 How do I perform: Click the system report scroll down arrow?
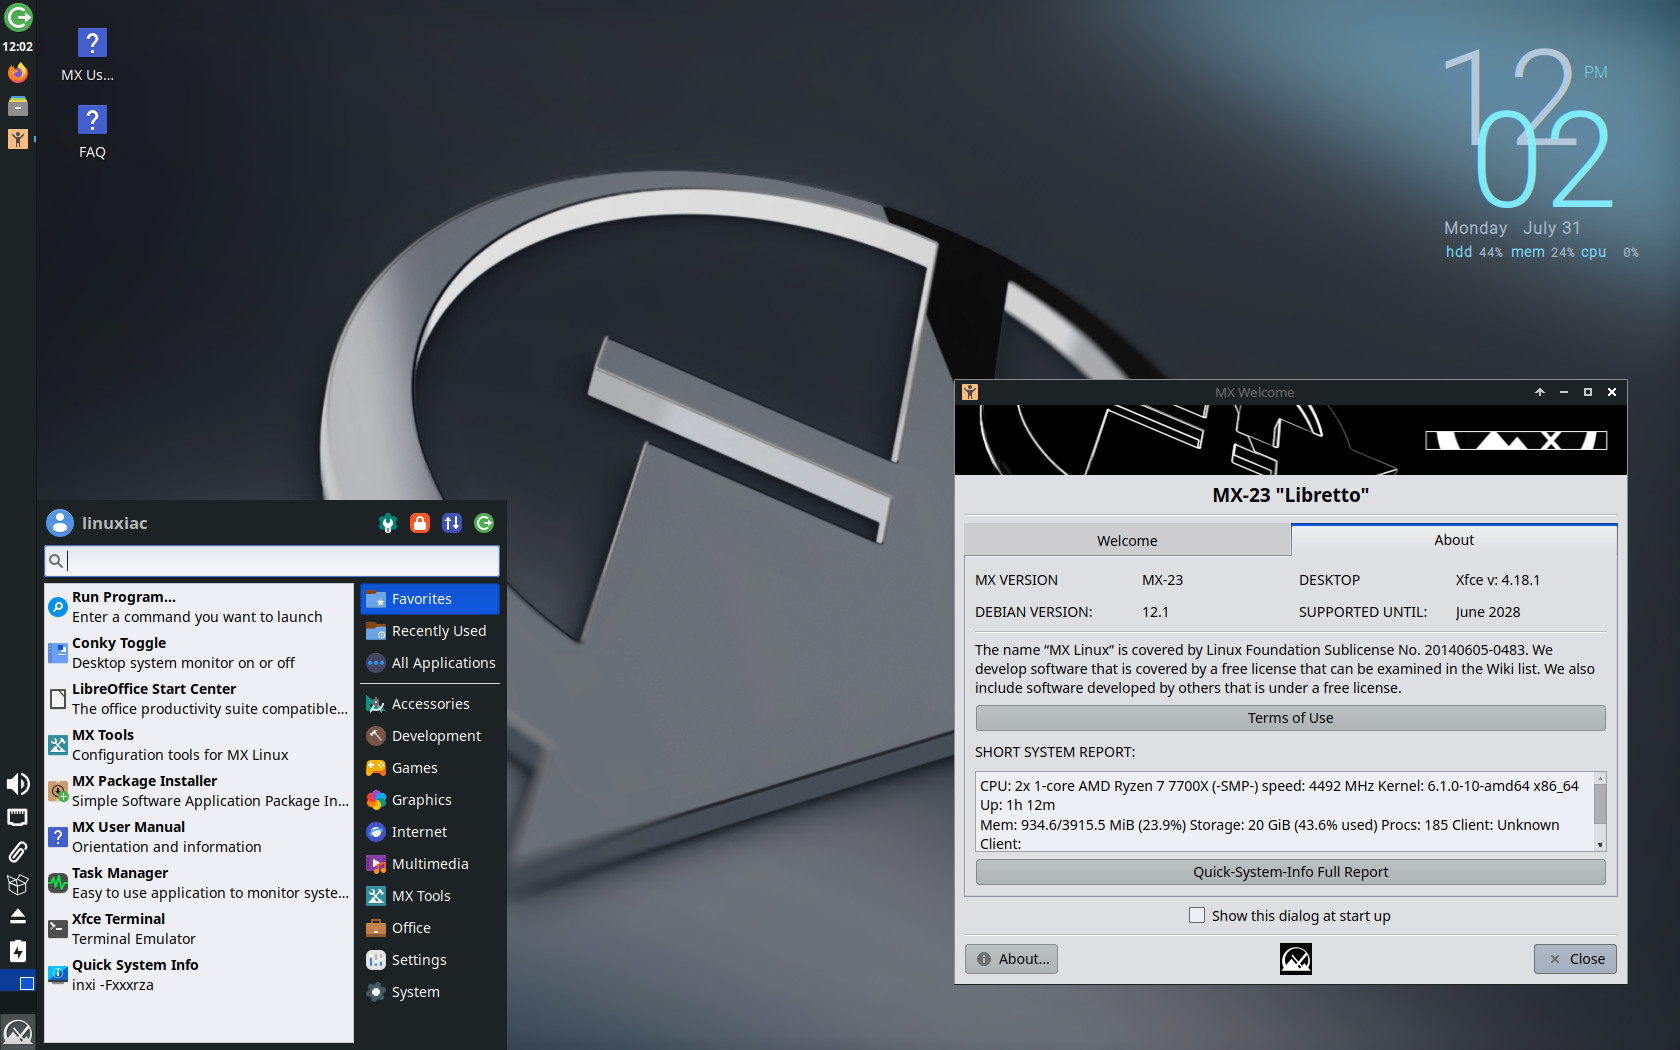1600,845
